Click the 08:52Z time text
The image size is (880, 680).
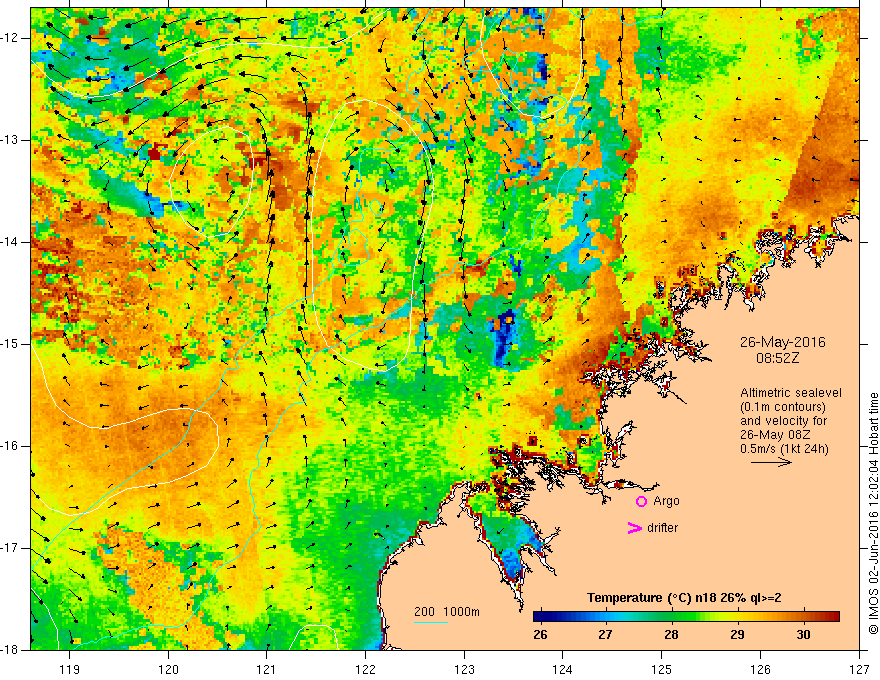(x=777, y=358)
